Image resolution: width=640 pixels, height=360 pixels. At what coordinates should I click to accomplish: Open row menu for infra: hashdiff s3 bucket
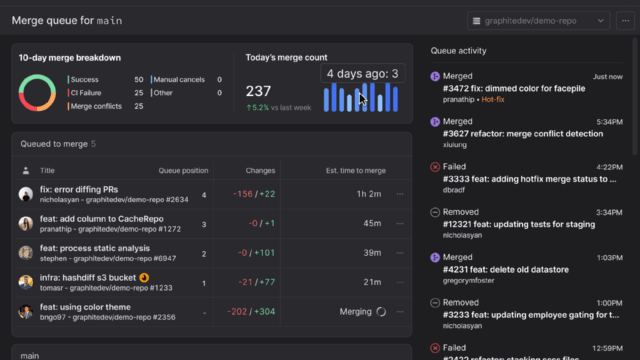[400, 282]
